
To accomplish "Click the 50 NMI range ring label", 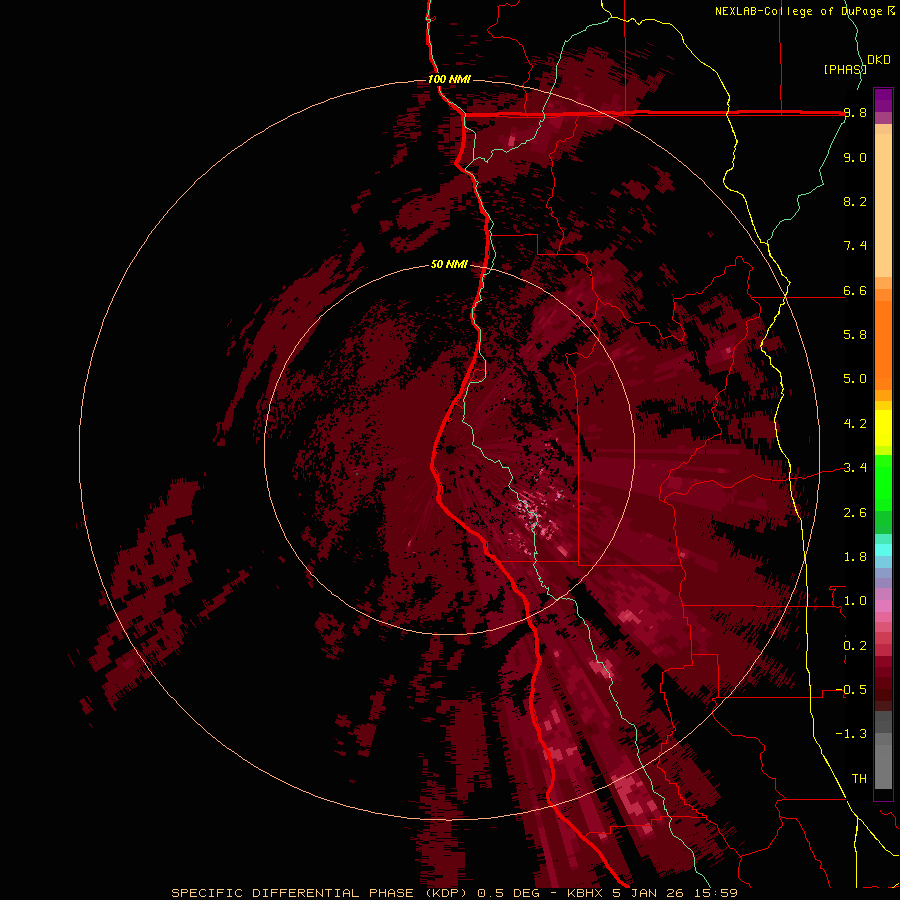I will point(449,265).
